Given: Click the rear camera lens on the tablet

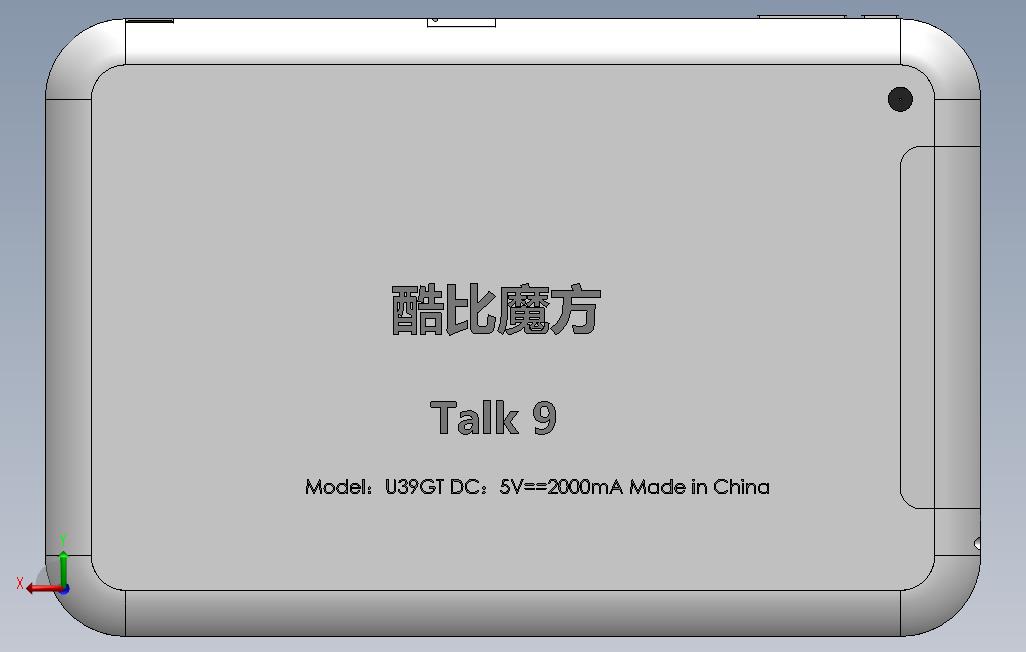Looking at the screenshot, I should tap(900, 99).
